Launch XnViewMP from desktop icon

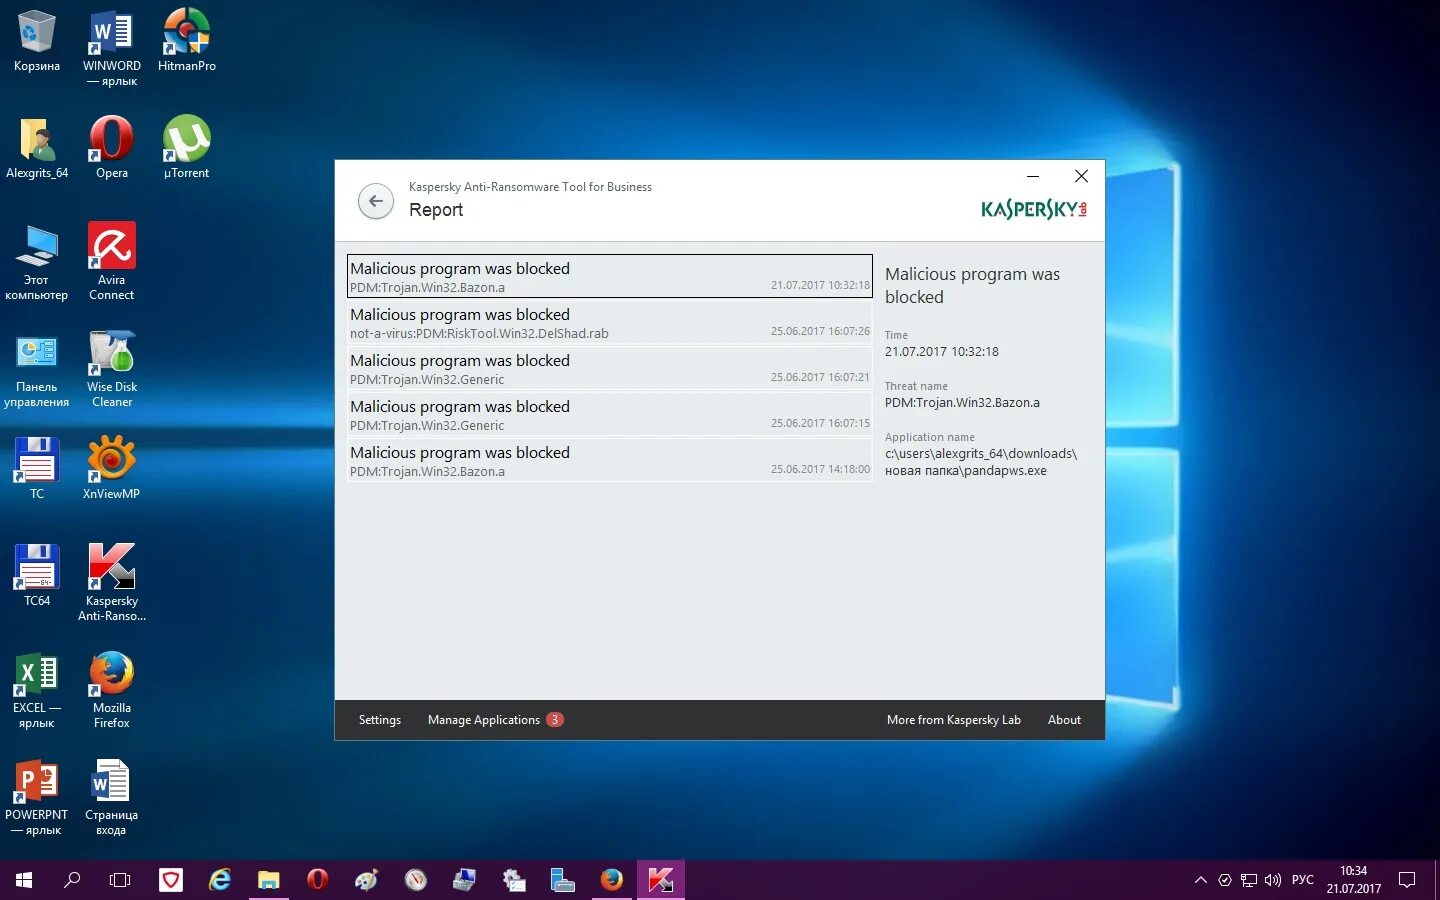(112, 468)
